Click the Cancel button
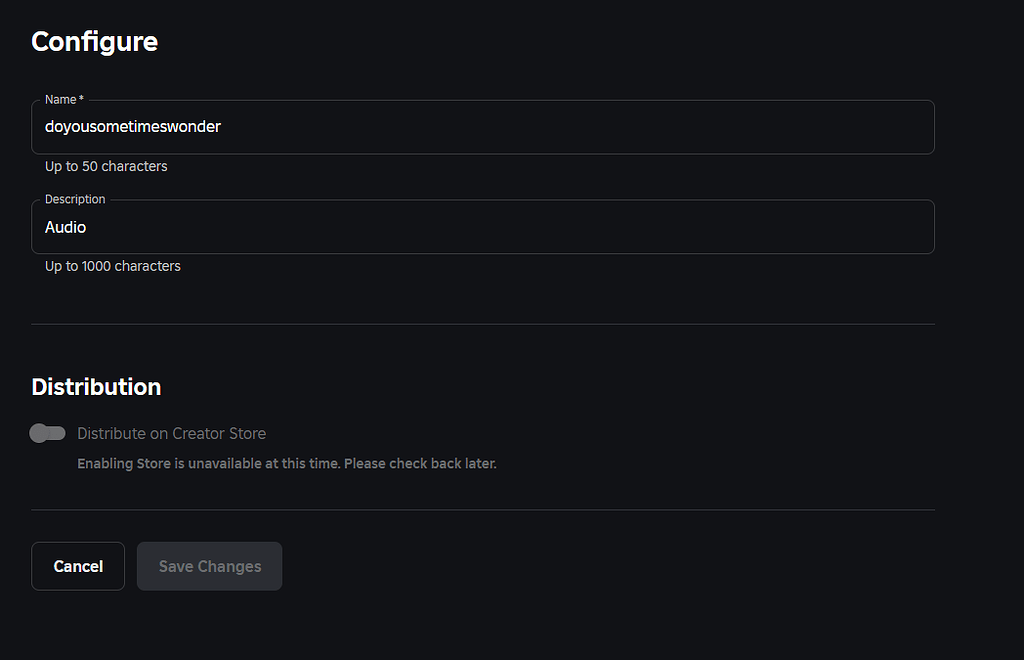 [78, 566]
